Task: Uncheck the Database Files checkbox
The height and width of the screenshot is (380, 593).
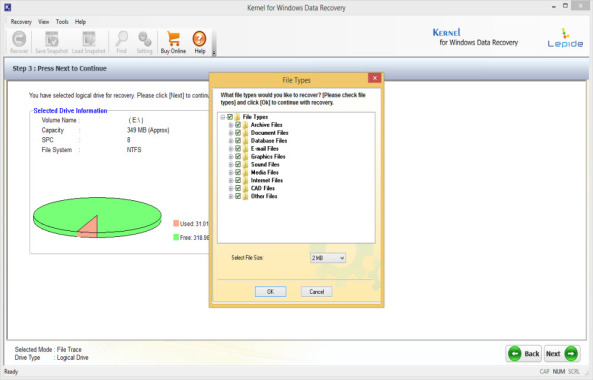Action: point(238,141)
